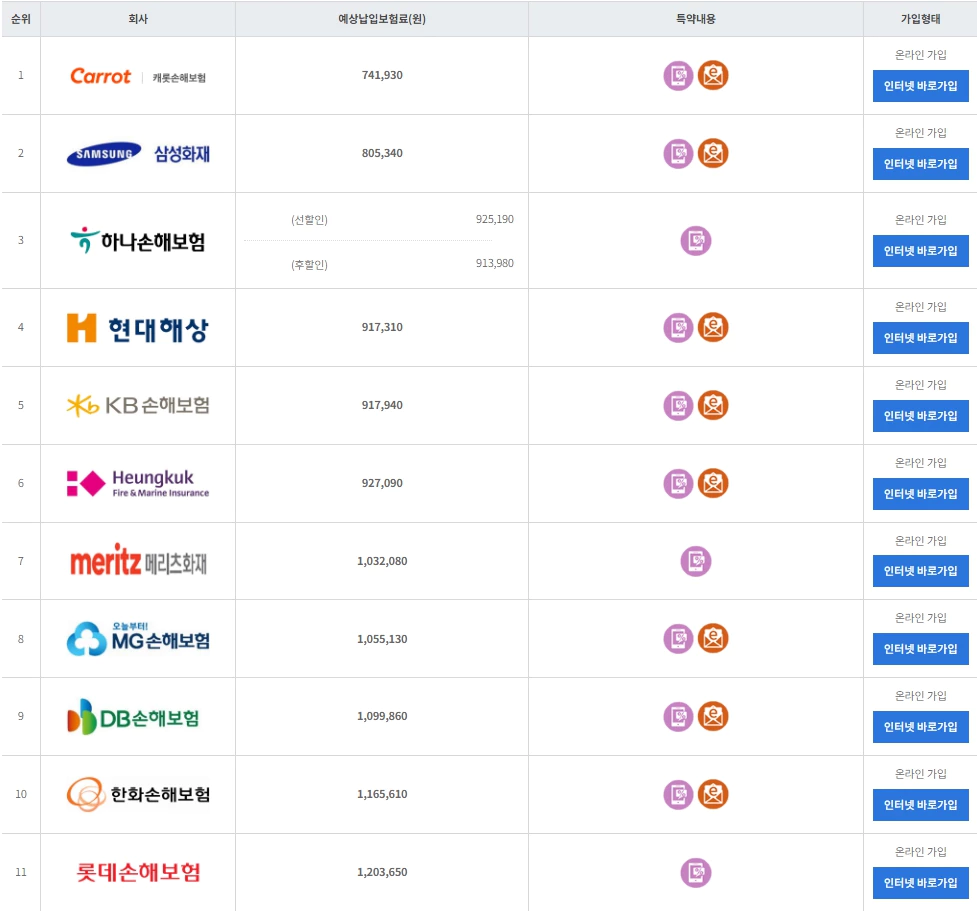
Task: Select 현대해상 purple mobile discount icon
Action: (678, 328)
